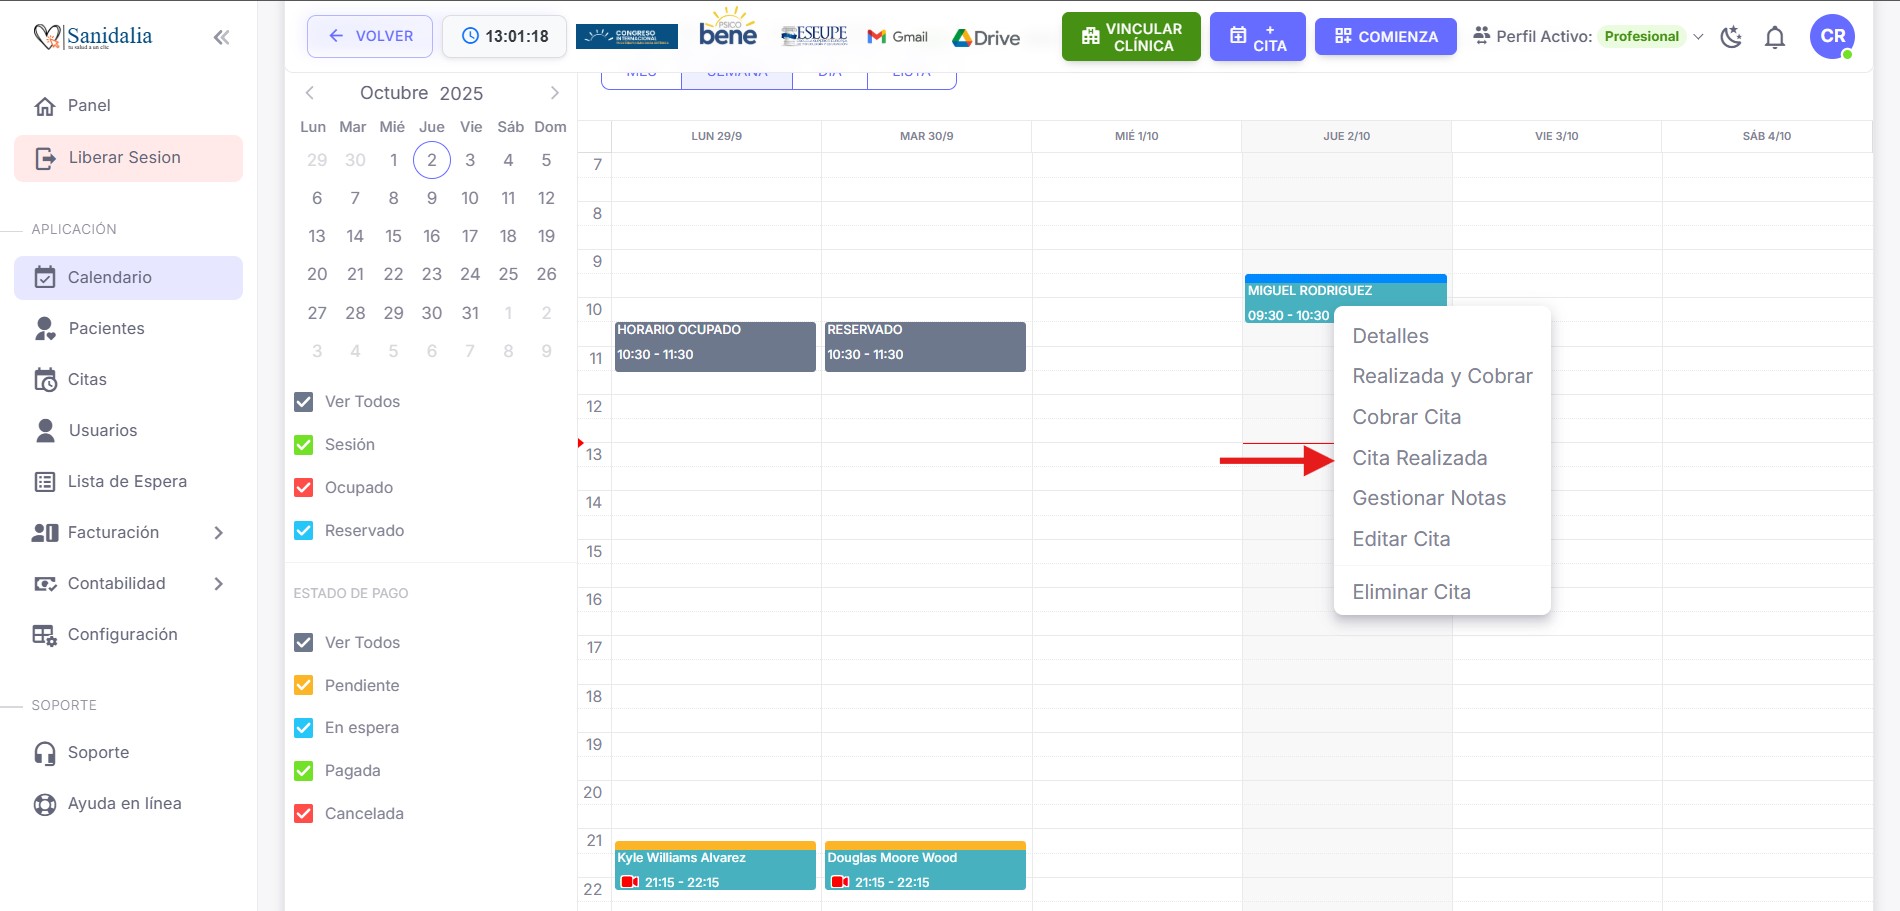Click the CR user avatar
The width and height of the screenshot is (1900, 911).
pyautogui.click(x=1832, y=36)
